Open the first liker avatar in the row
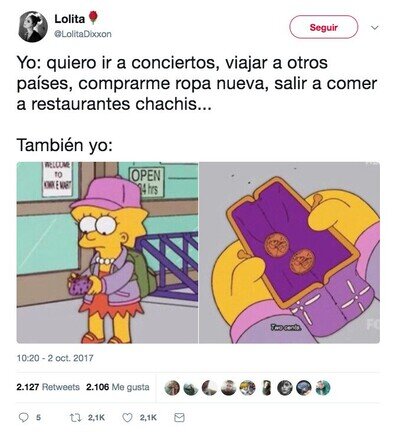This screenshot has height=441, width=400. [x=172, y=388]
